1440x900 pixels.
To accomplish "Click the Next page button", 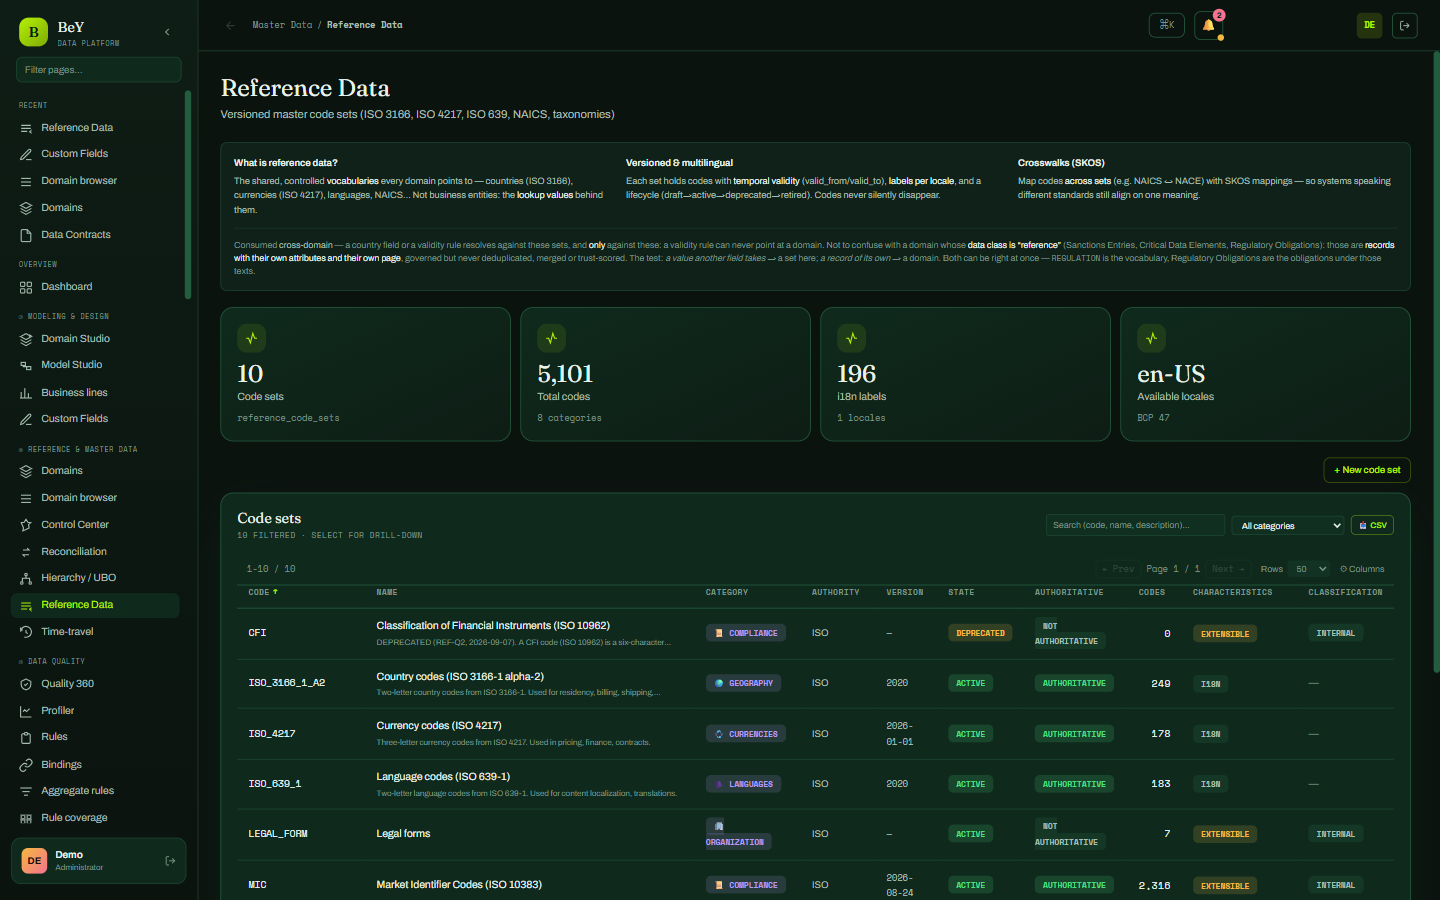I will click(1228, 569).
